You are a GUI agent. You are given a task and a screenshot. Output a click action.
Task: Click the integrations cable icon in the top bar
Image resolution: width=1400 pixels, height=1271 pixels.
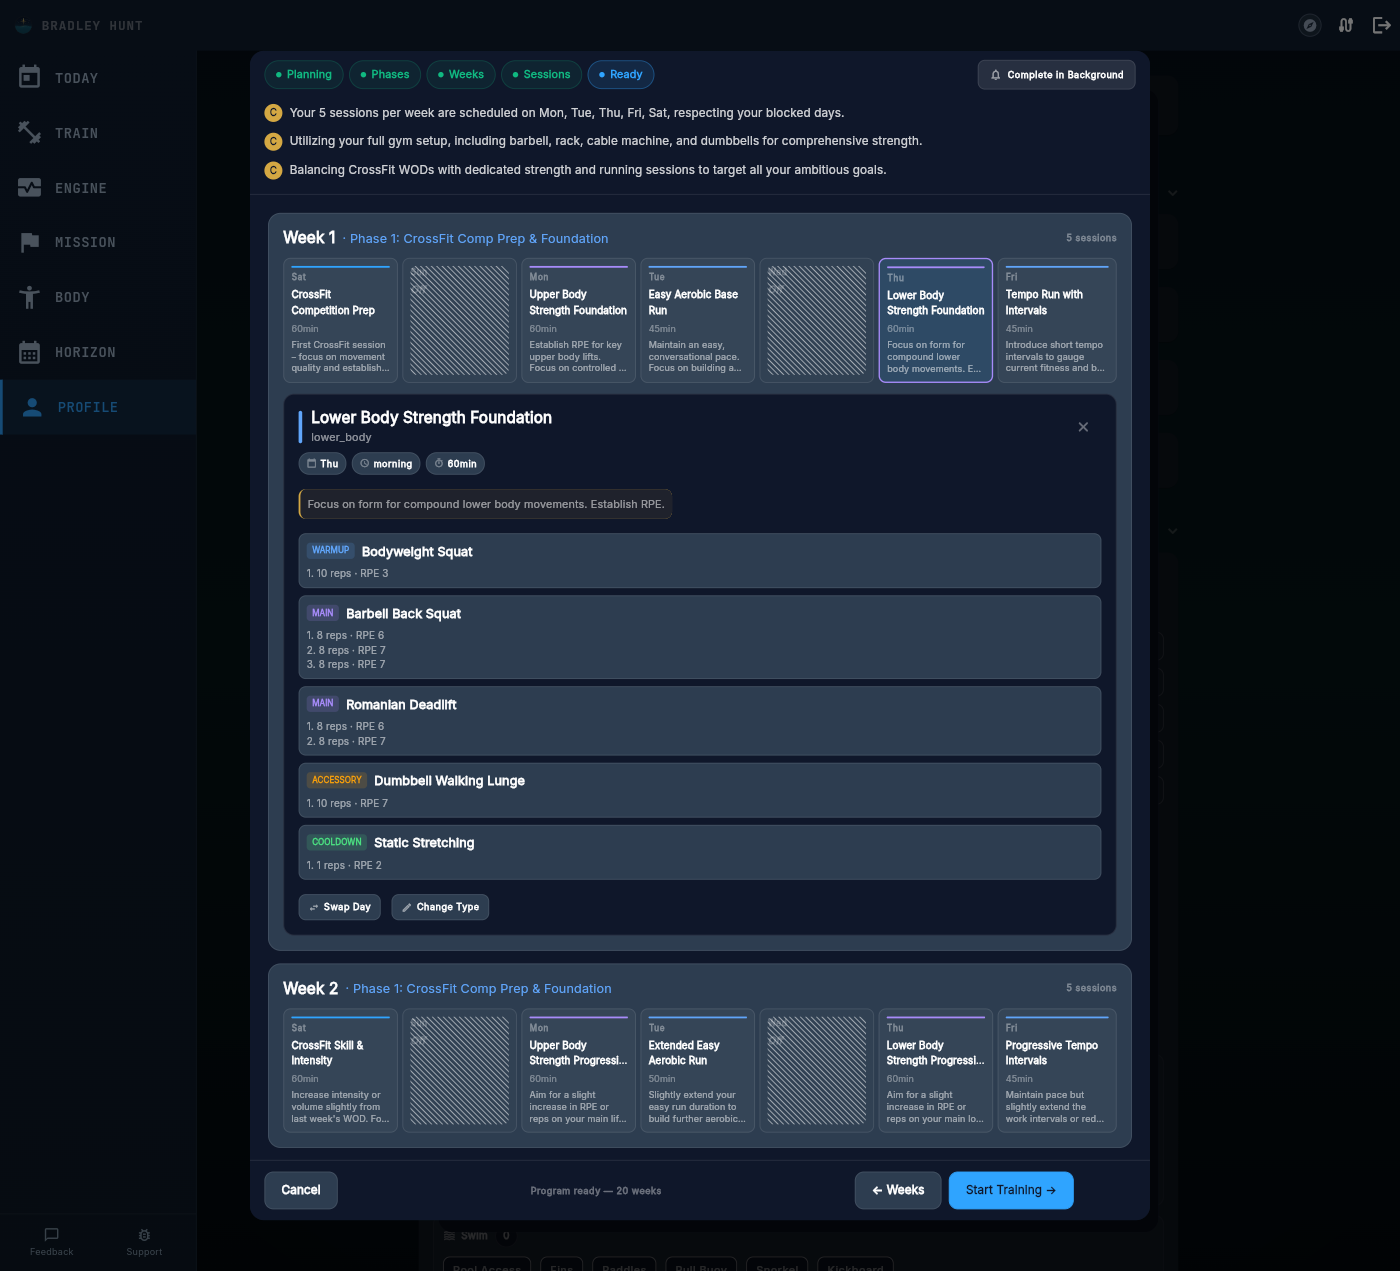click(1345, 24)
